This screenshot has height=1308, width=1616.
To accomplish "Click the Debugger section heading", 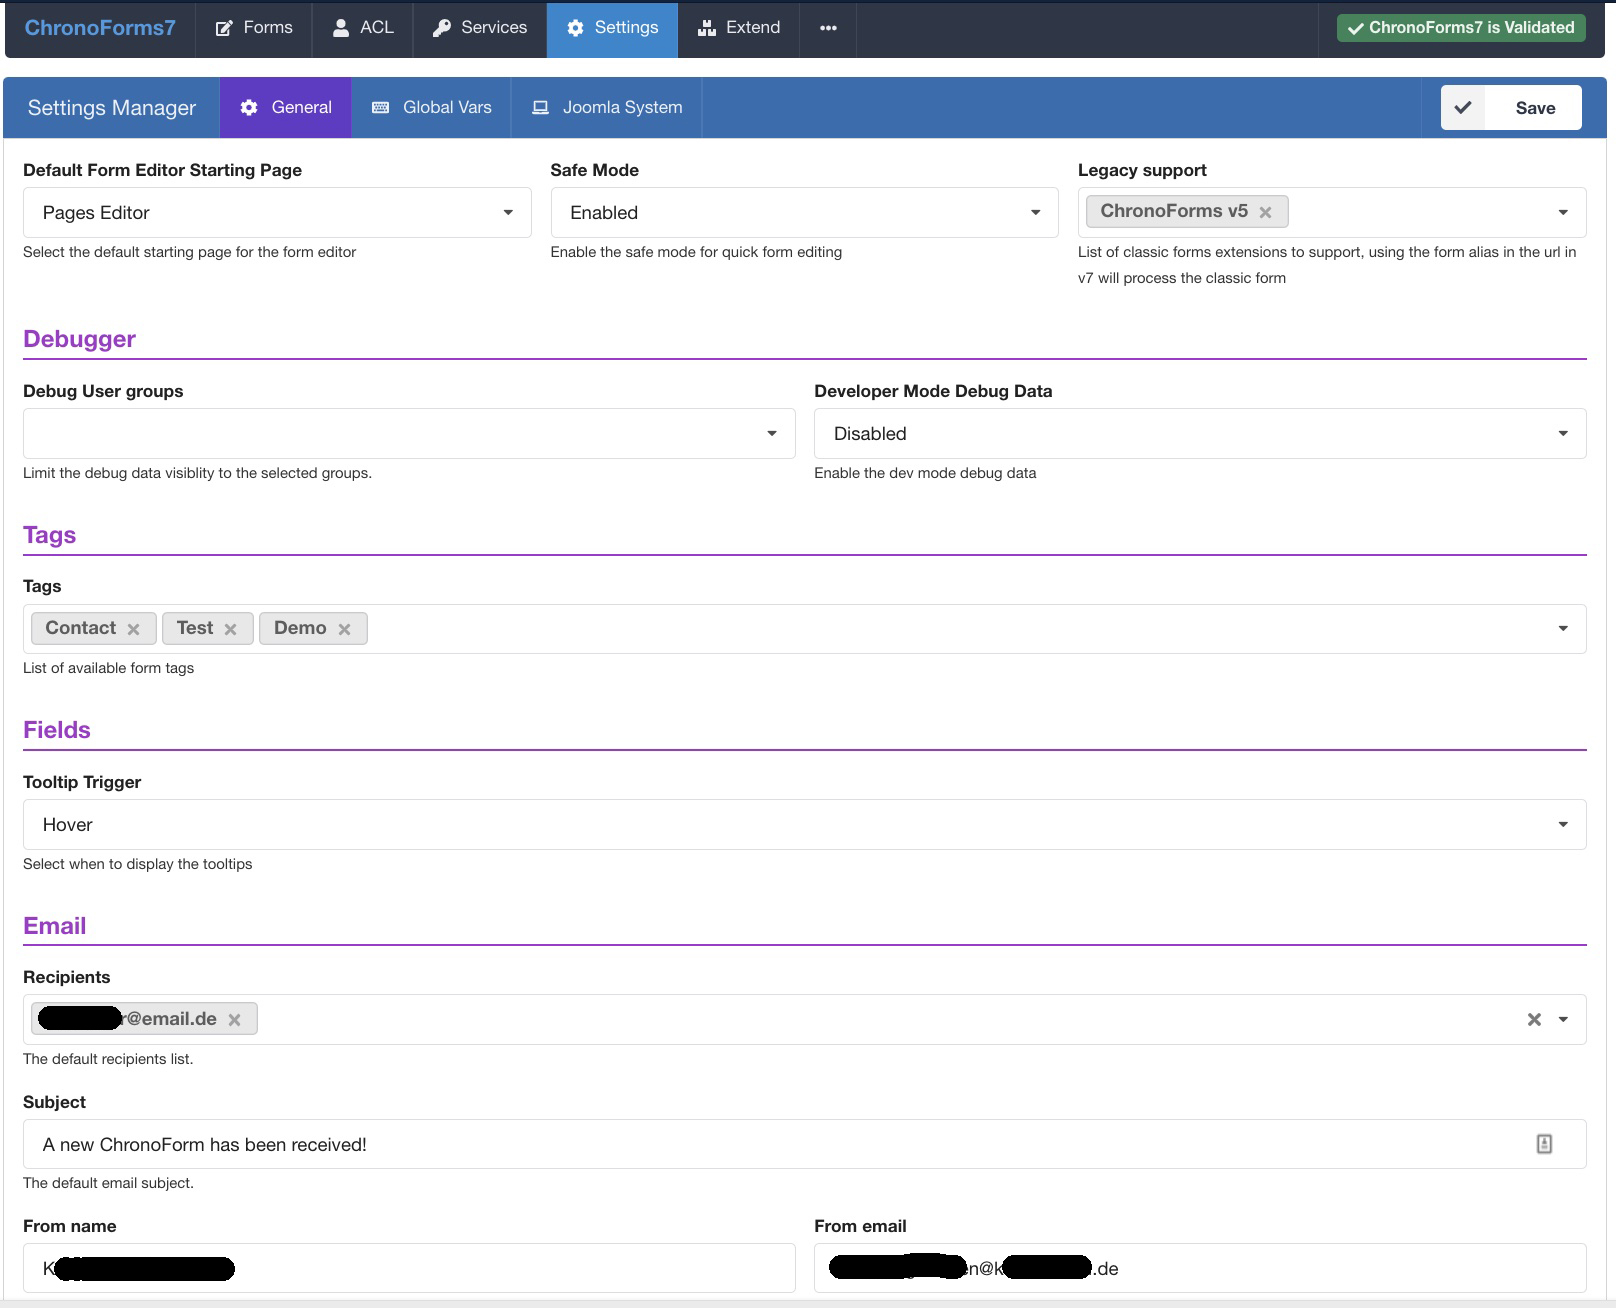I will [x=79, y=339].
